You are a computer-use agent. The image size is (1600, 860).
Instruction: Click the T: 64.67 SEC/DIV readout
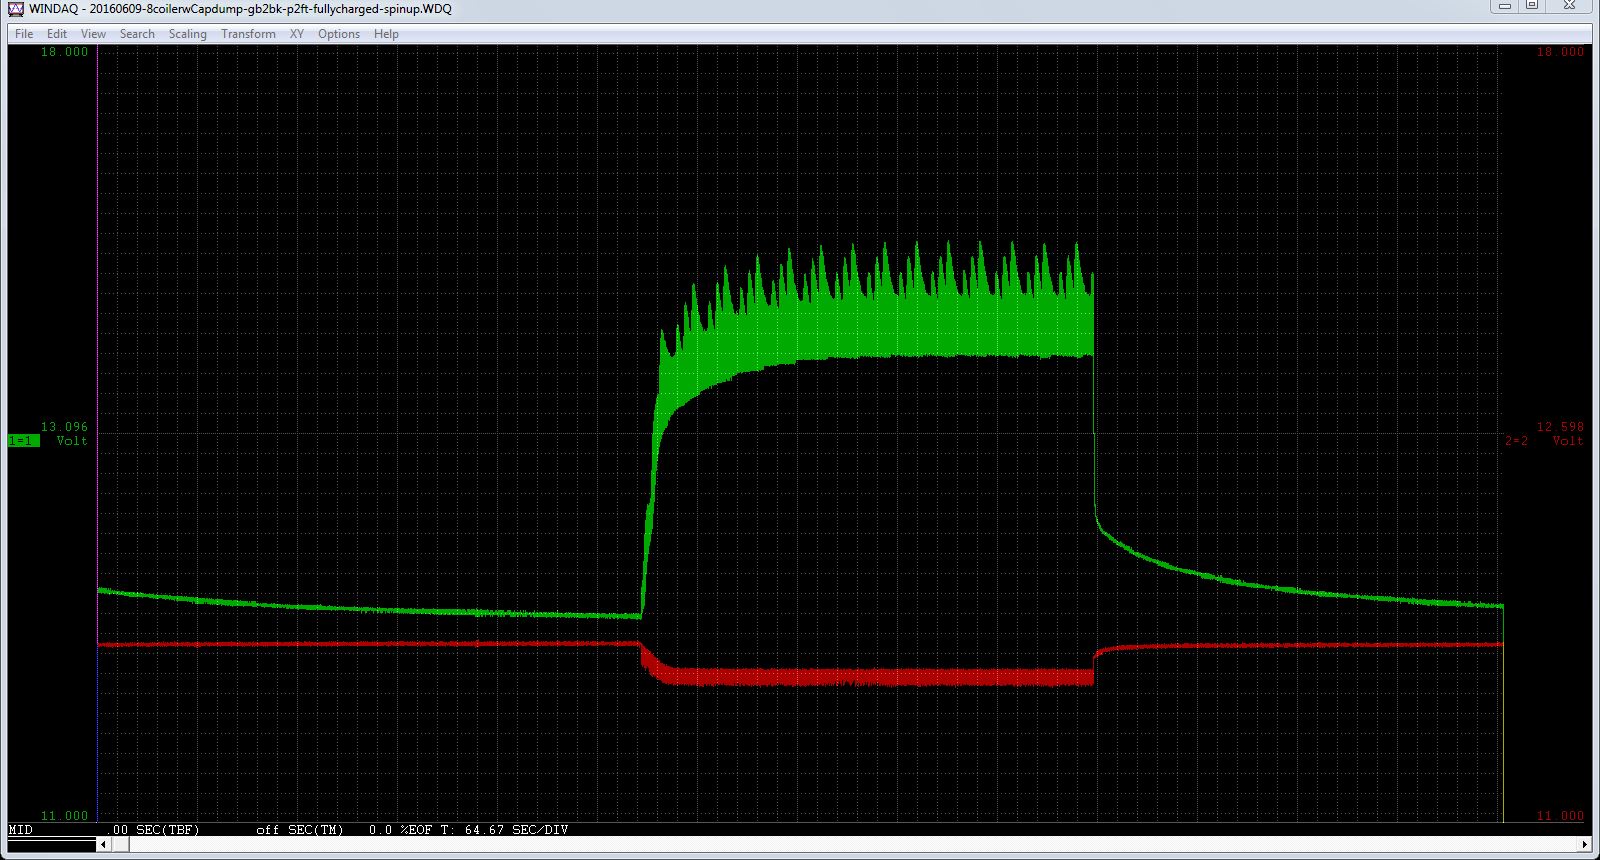(x=504, y=830)
